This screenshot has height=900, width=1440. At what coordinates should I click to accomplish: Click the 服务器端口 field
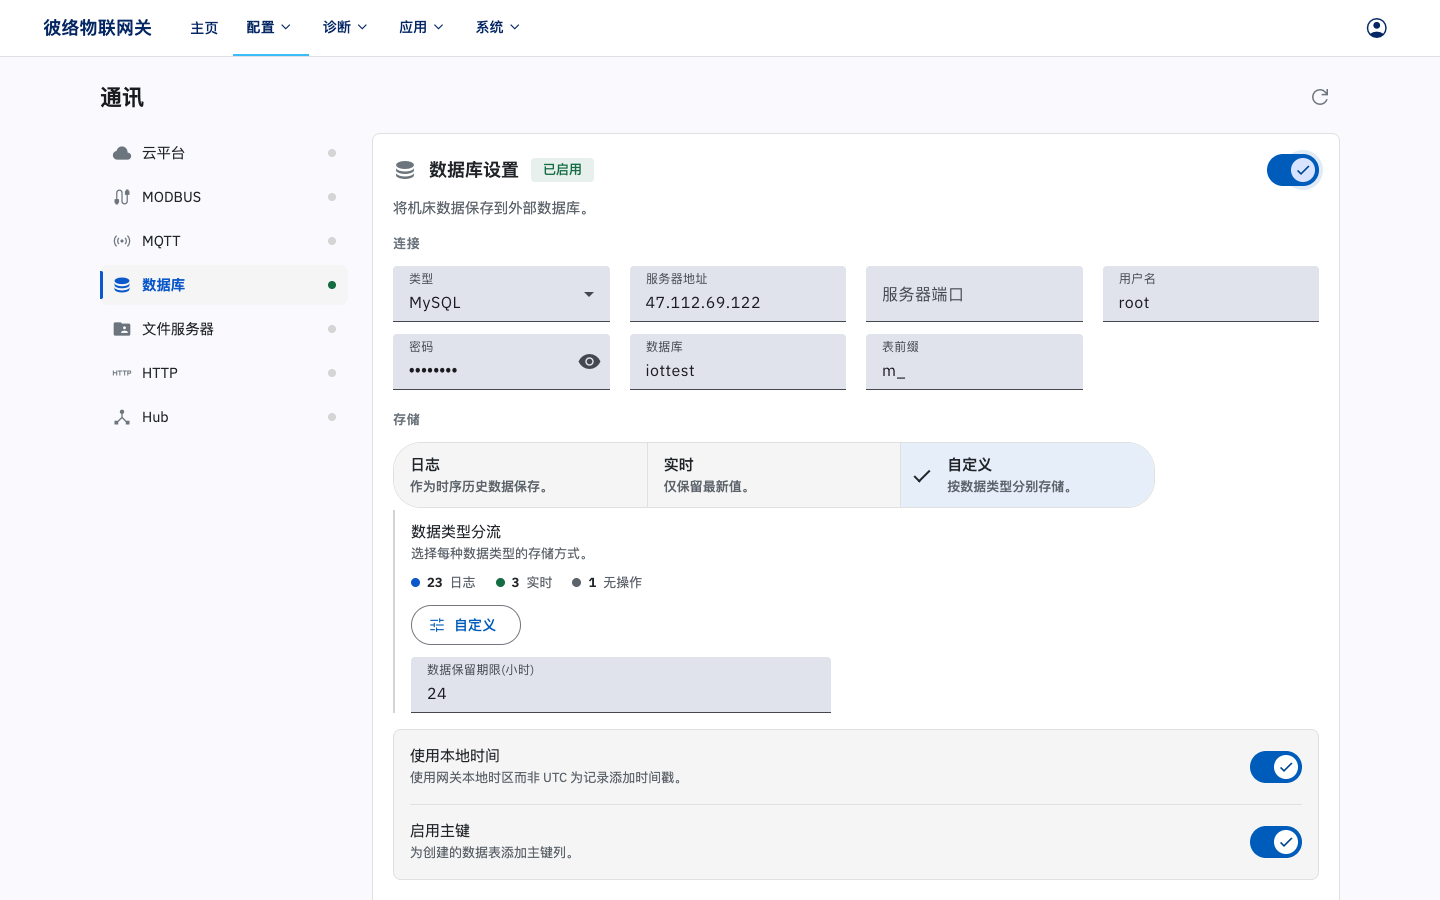[974, 294]
